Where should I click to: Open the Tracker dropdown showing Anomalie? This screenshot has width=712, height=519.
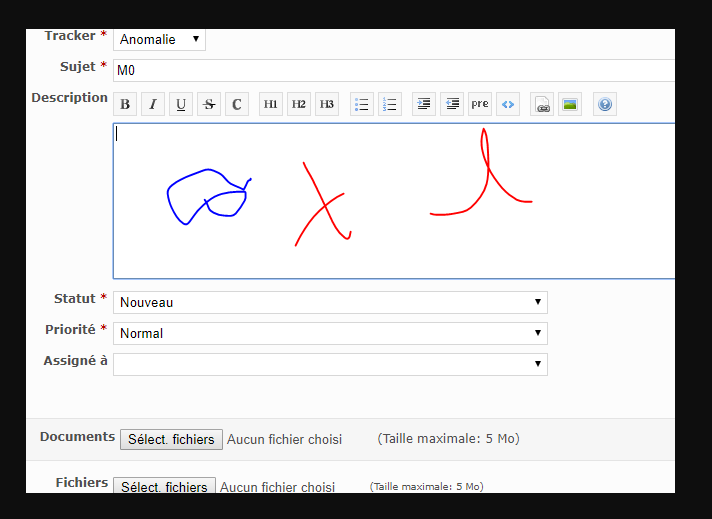159,40
